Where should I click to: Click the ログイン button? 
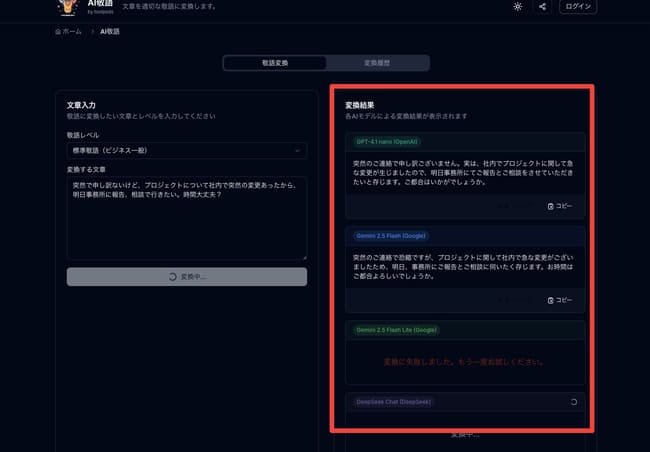point(578,7)
